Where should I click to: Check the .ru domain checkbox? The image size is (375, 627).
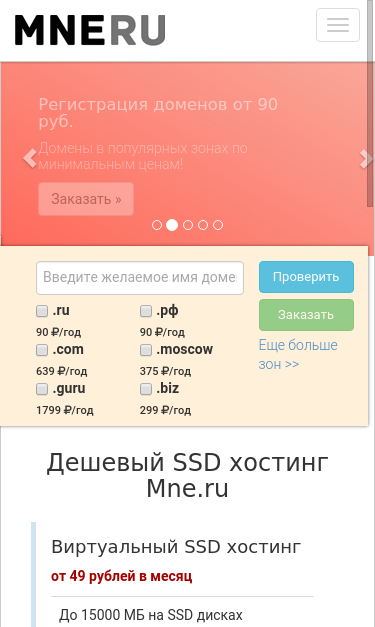pos(42,311)
